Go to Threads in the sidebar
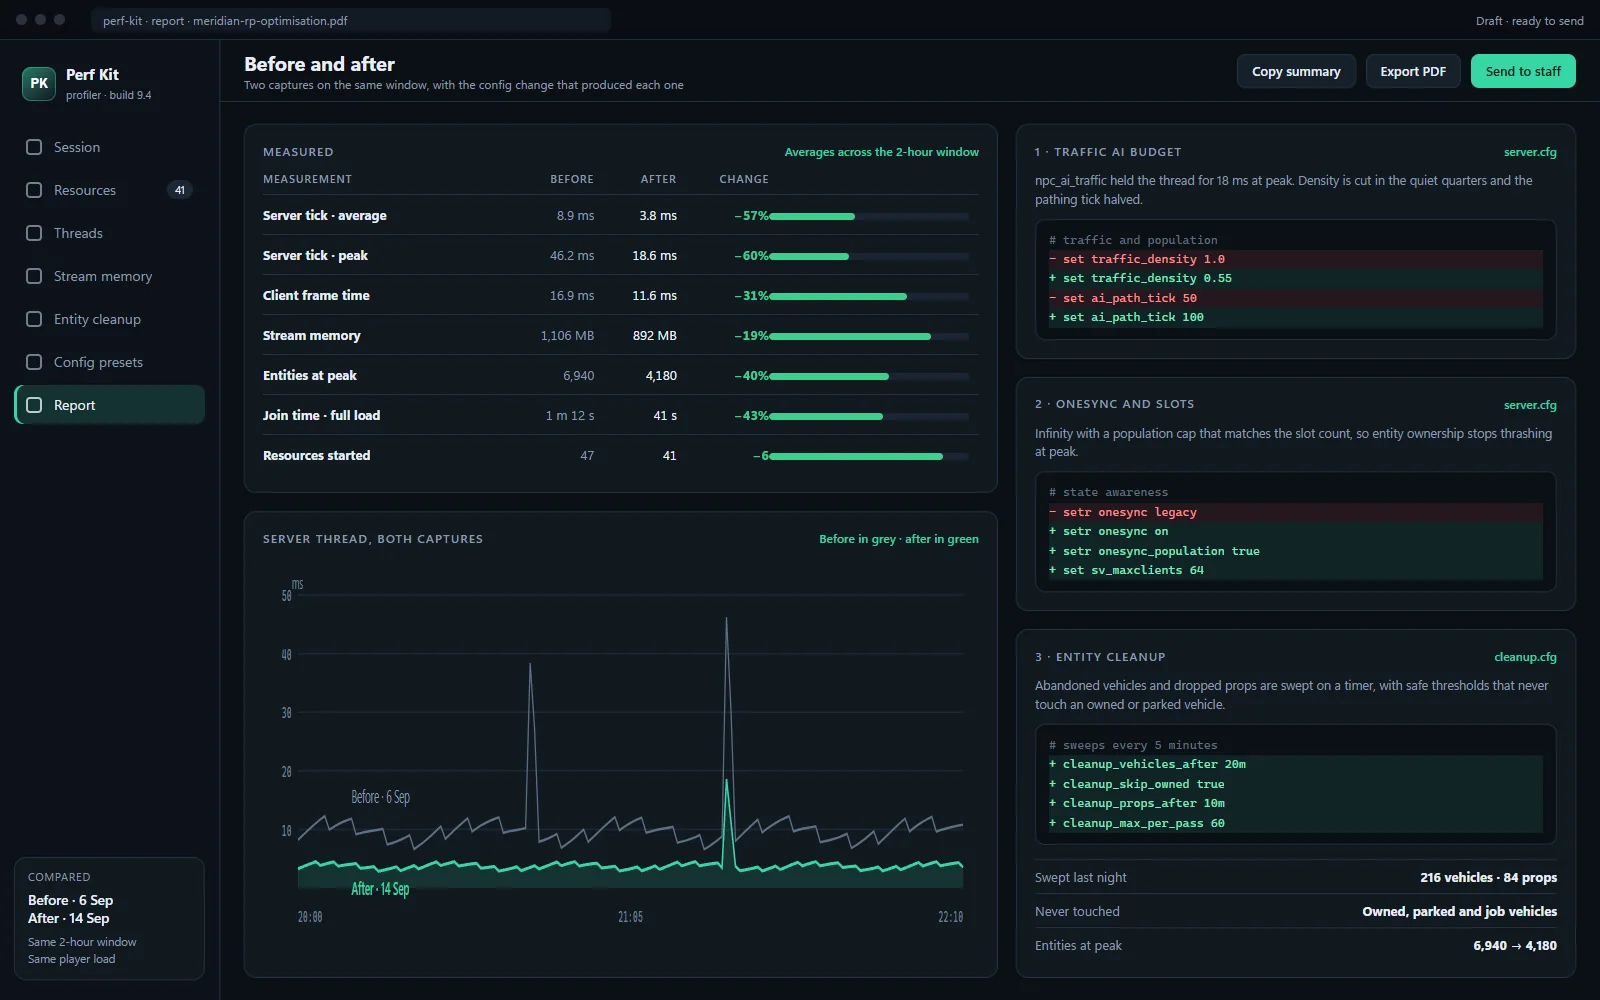 (110, 233)
